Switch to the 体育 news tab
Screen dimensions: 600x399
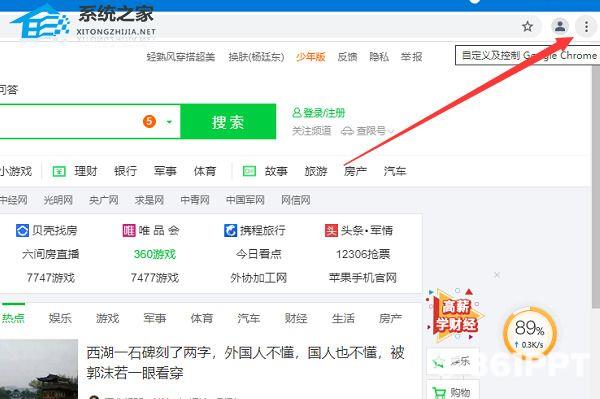click(202, 318)
